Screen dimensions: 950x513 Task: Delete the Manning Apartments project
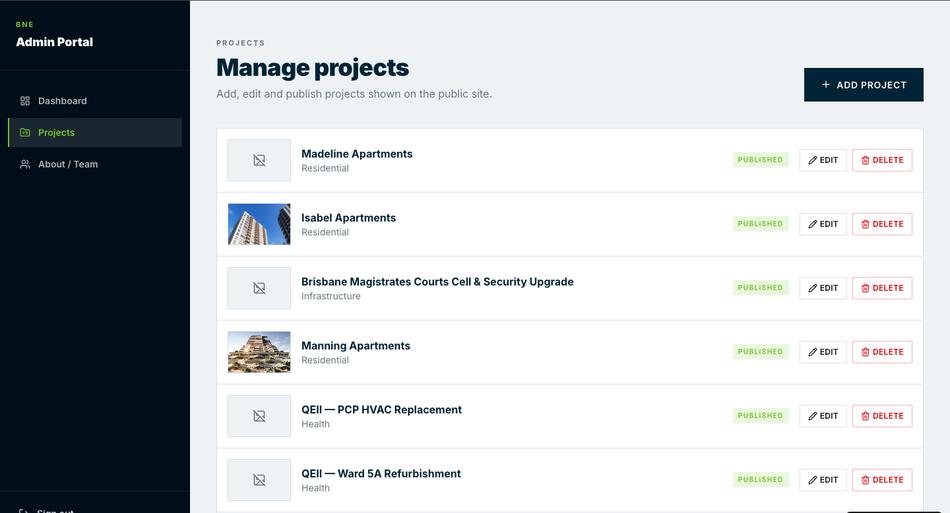pyautogui.click(x=882, y=352)
